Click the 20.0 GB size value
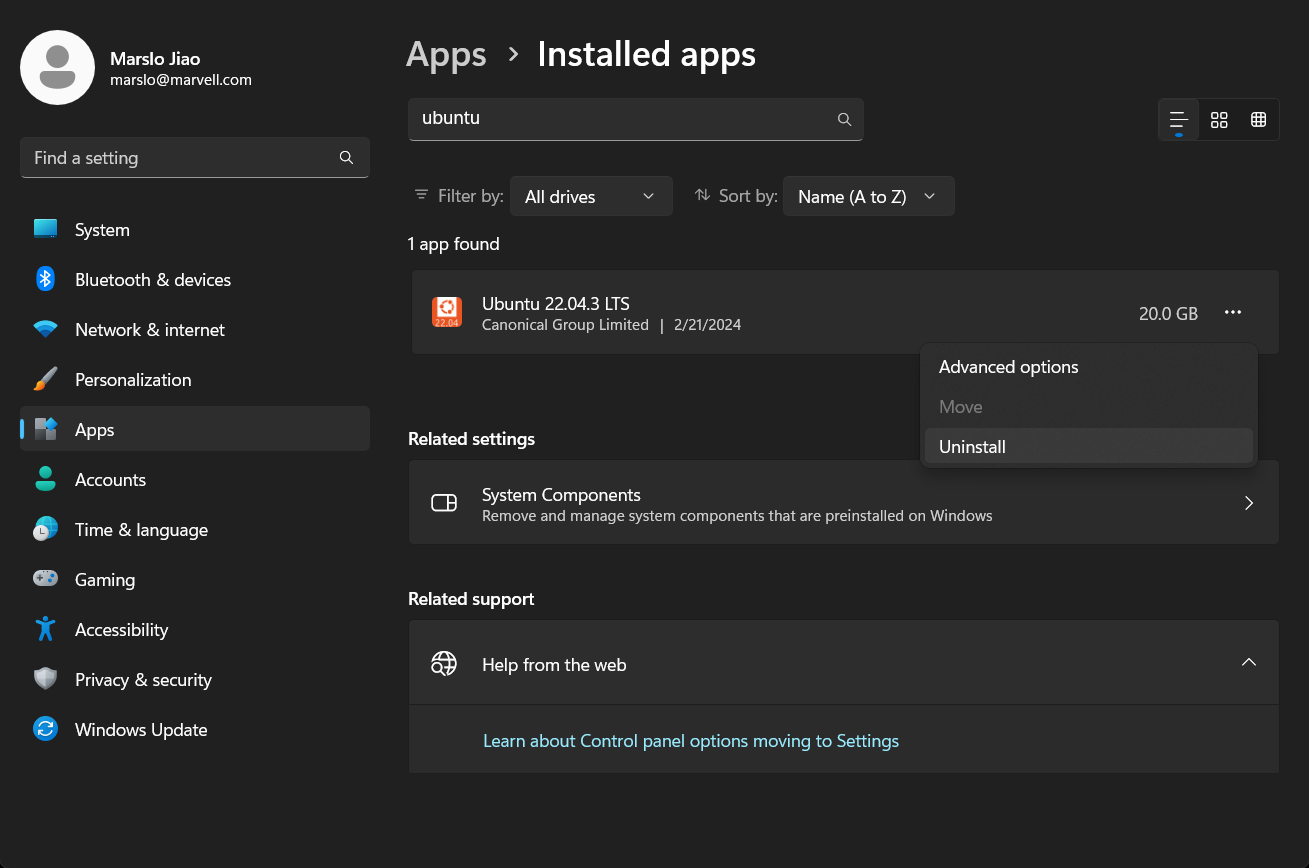The image size is (1309, 868). [x=1168, y=313]
